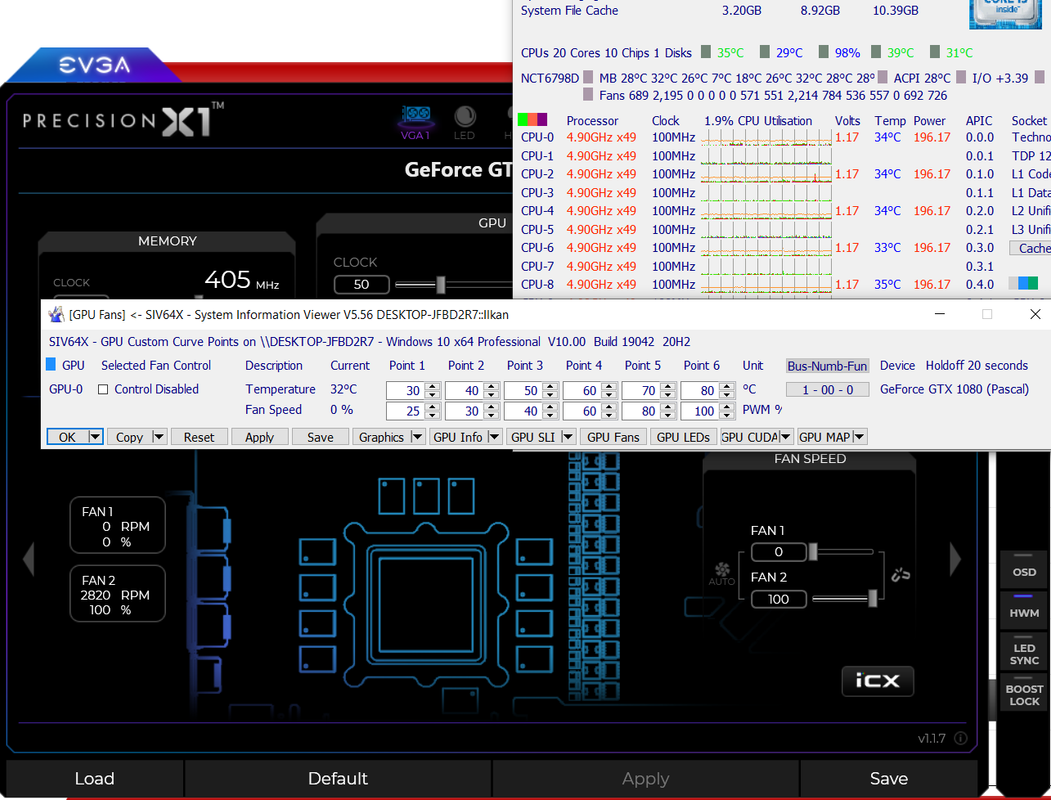Screen dimensions: 1051x800
Task: Click the "GeForce GTX 1080 (Pascal)" device text
Action: click(954, 389)
